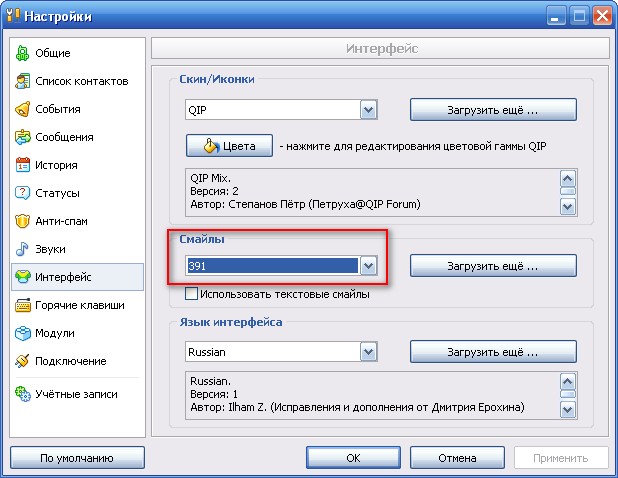Click the По умолчанию button
The image size is (618, 478).
[x=77, y=458]
